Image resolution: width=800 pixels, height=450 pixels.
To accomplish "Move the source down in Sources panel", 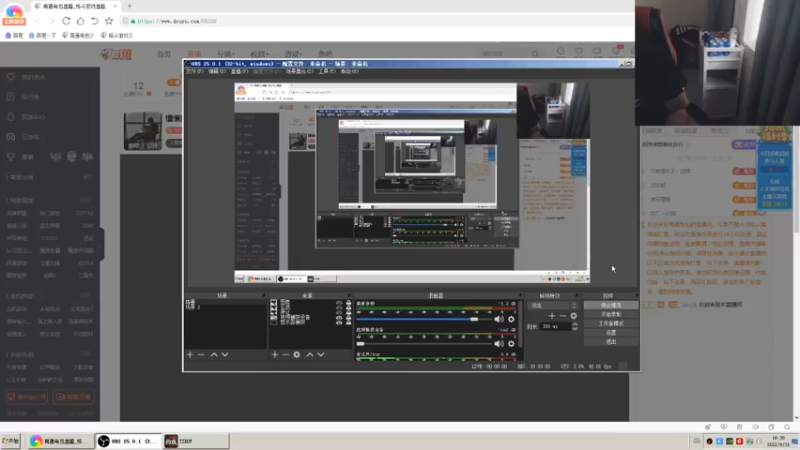I will (321, 355).
